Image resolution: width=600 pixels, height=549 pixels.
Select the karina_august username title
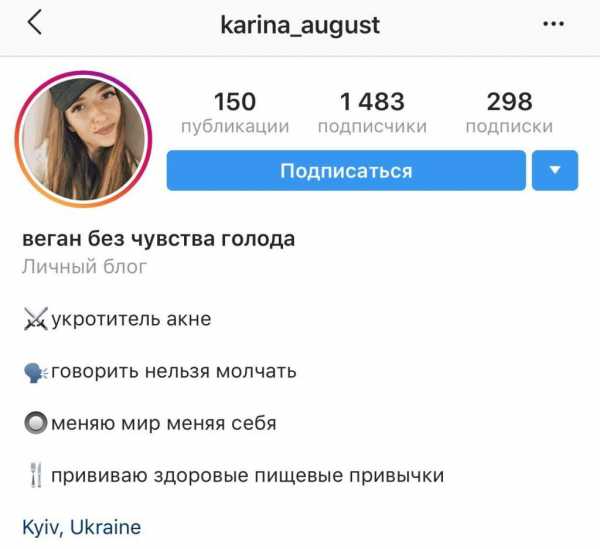click(x=300, y=26)
